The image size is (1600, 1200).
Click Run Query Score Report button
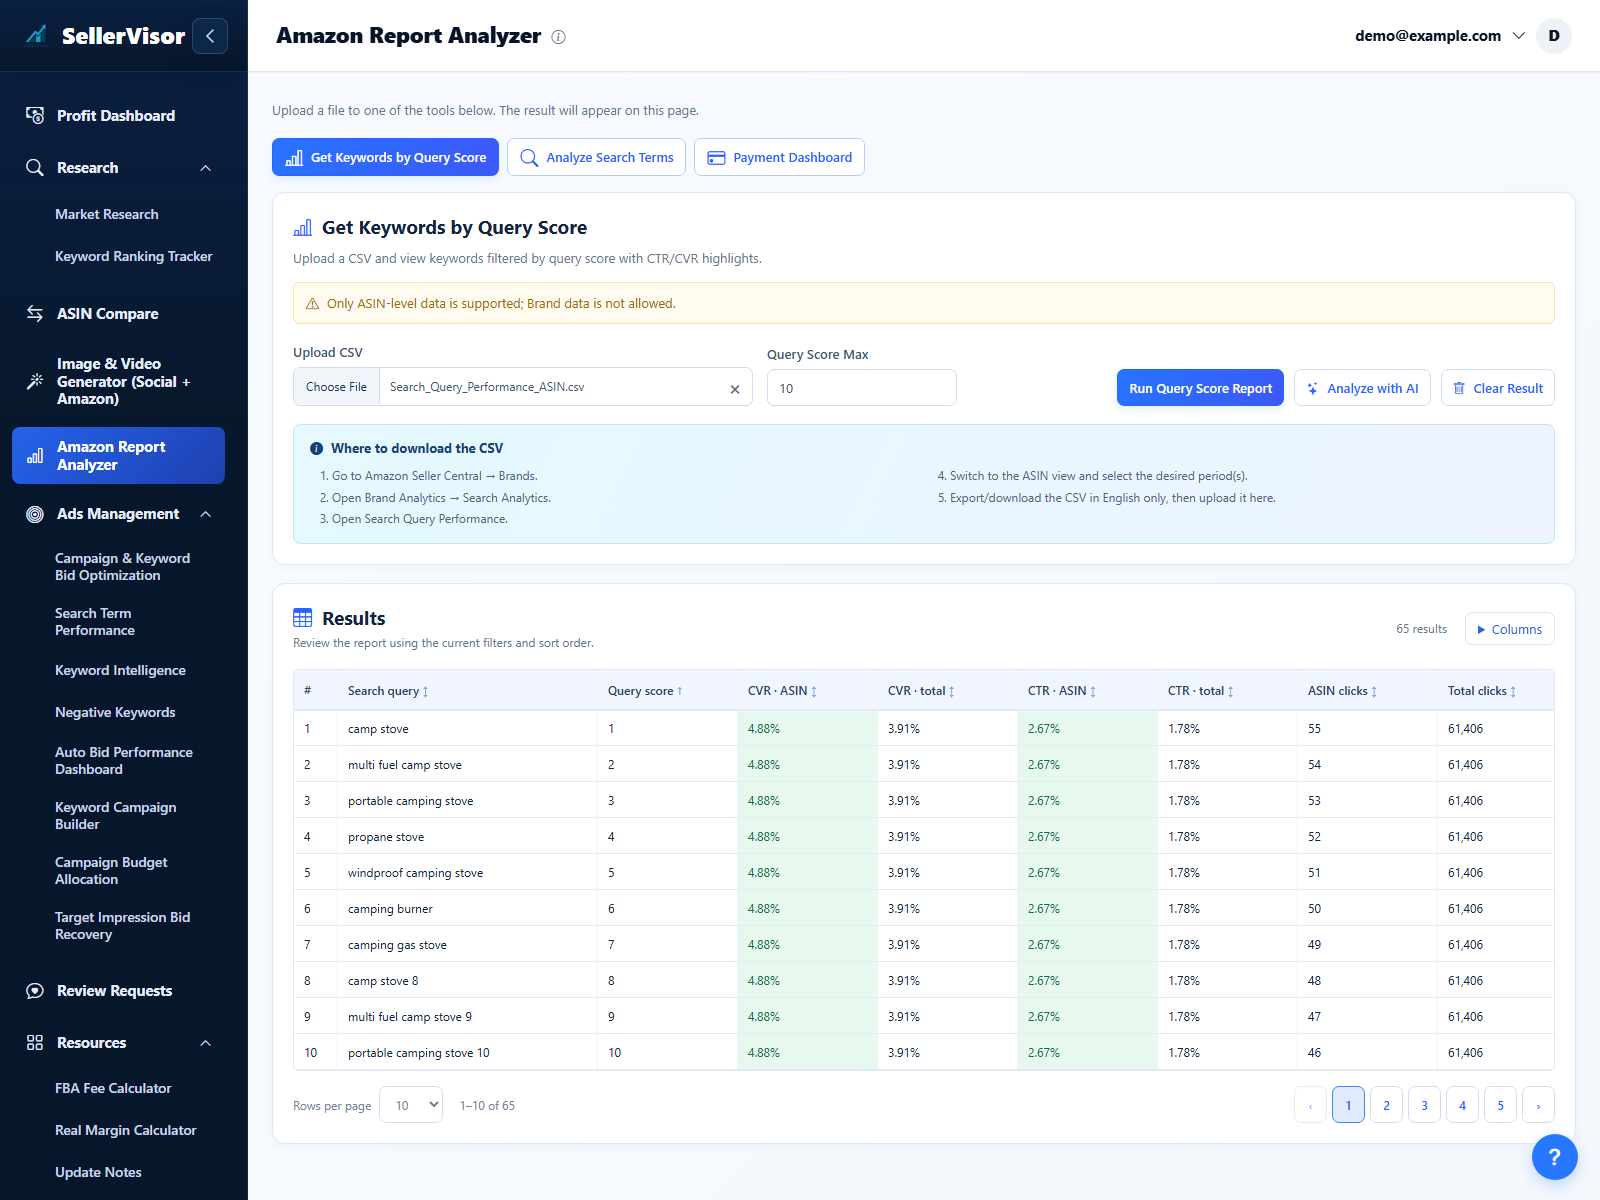pos(1200,388)
